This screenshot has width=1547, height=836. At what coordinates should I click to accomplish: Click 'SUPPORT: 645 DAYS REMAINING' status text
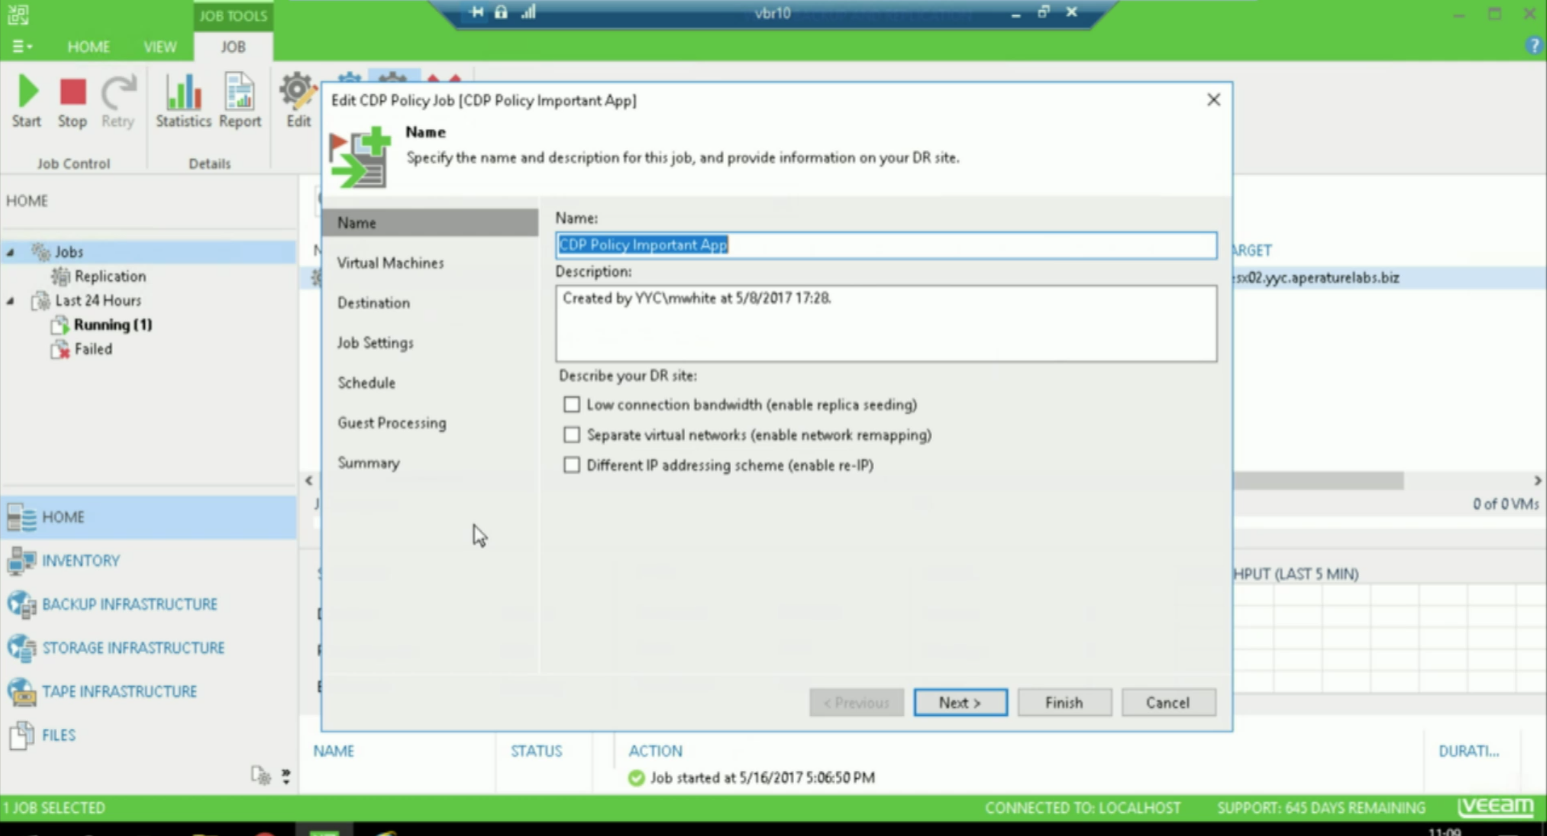point(1321,808)
